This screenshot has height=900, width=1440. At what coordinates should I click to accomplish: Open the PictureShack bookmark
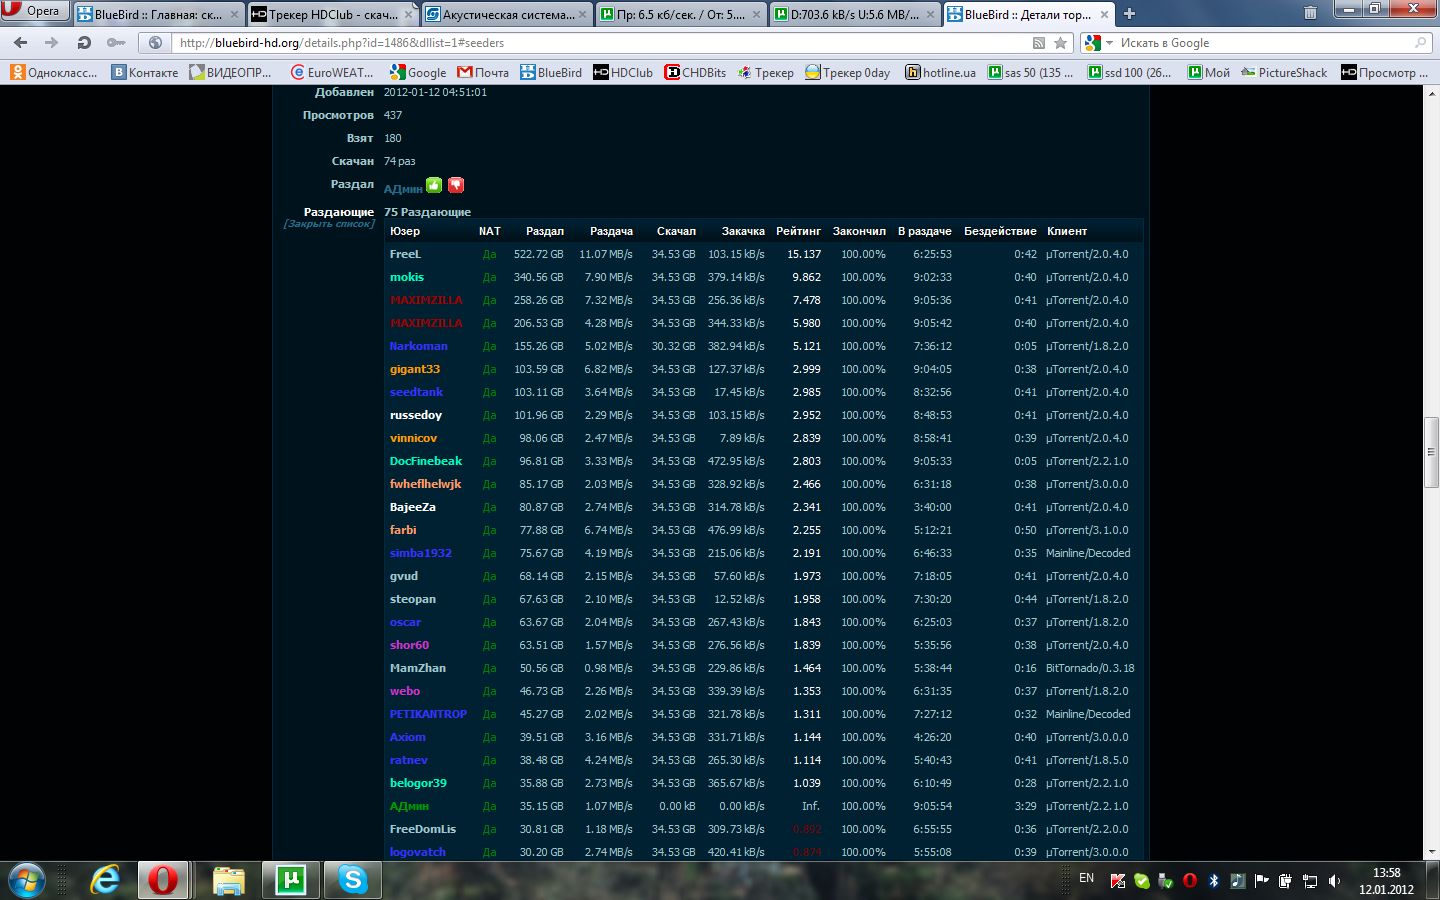[1284, 72]
